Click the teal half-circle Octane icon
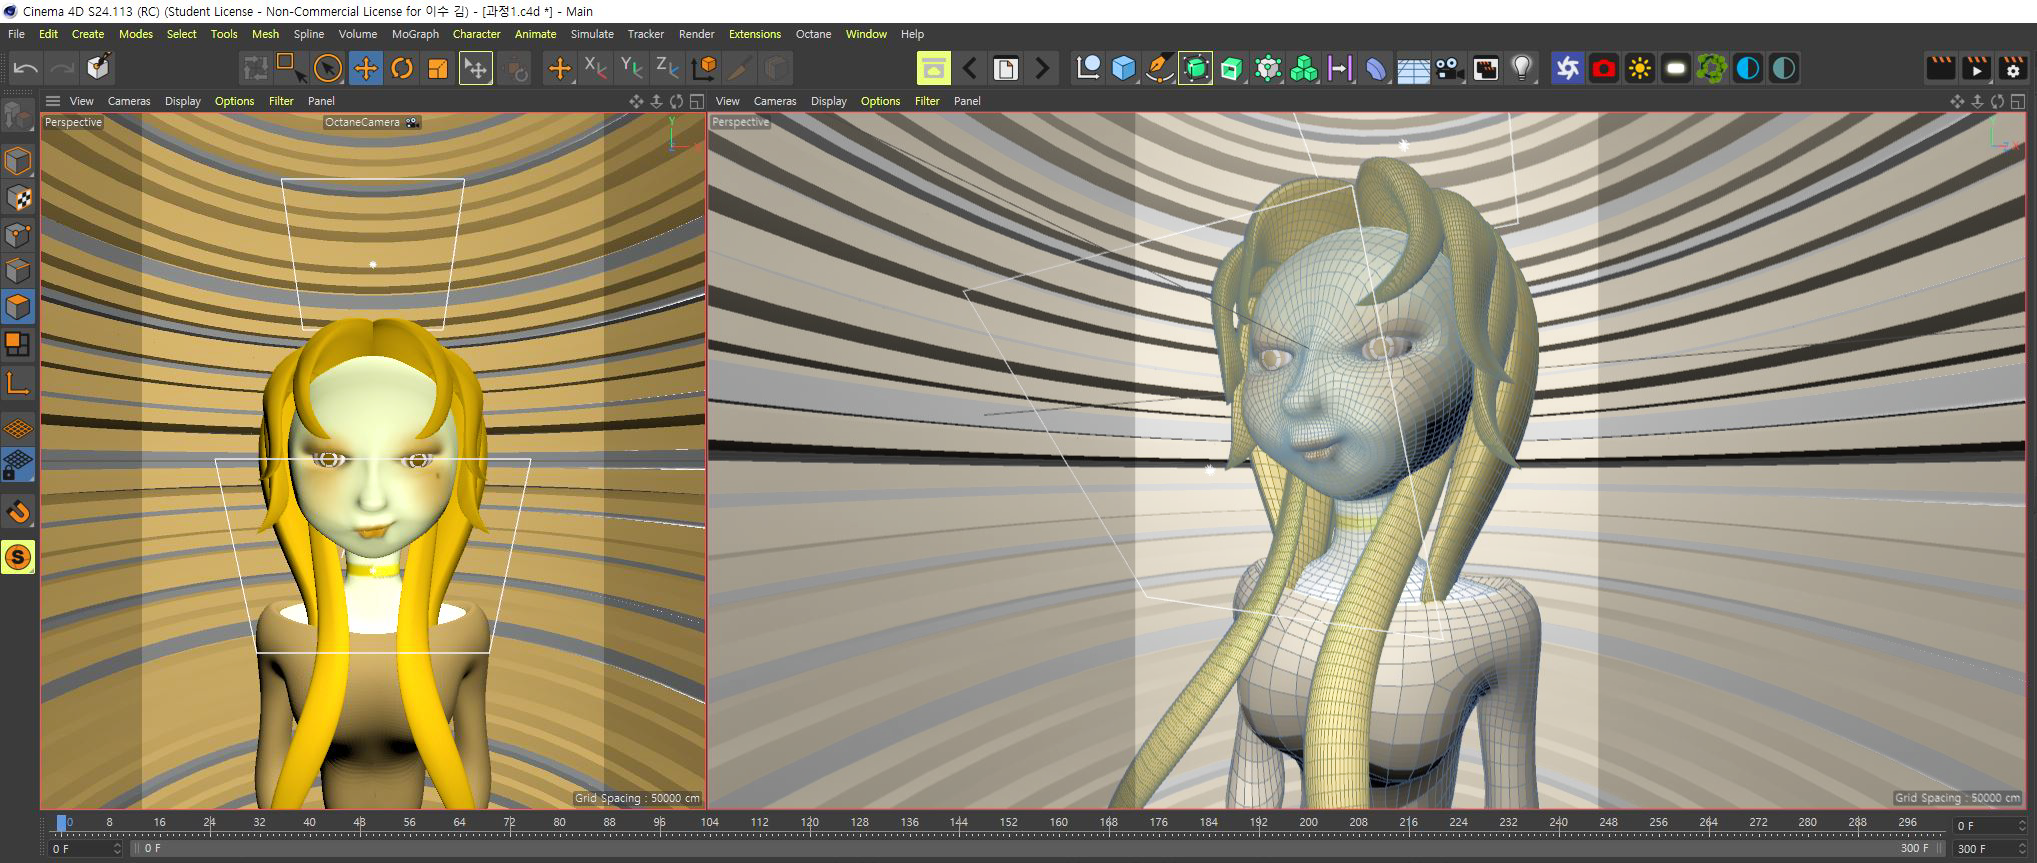Viewport: 2037px width, 863px height. (x=1784, y=68)
